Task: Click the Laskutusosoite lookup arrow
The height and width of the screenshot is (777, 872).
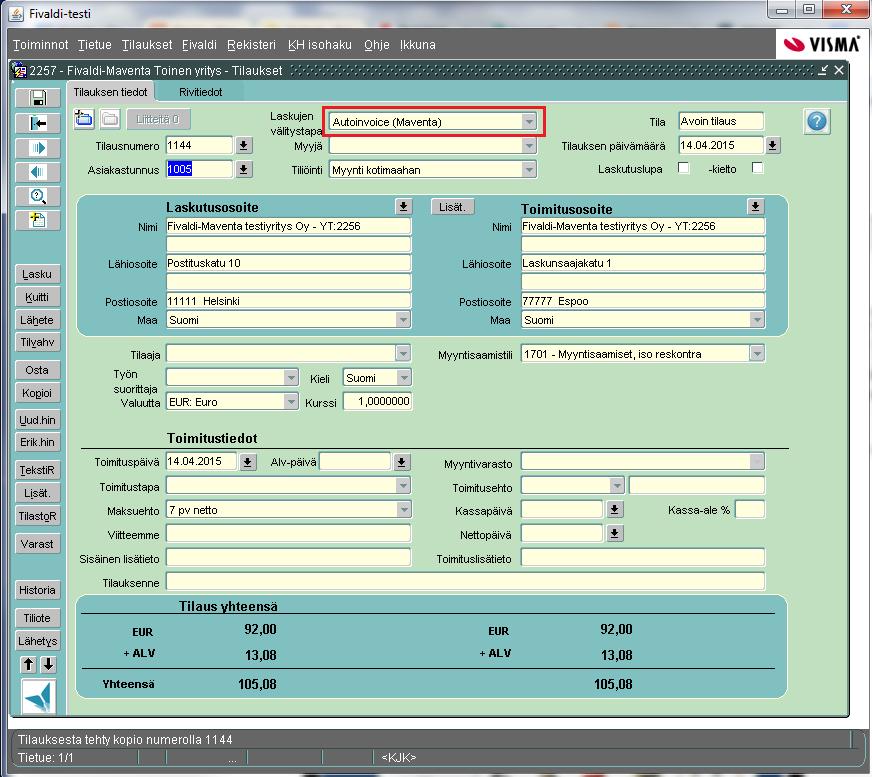Action: click(403, 206)
